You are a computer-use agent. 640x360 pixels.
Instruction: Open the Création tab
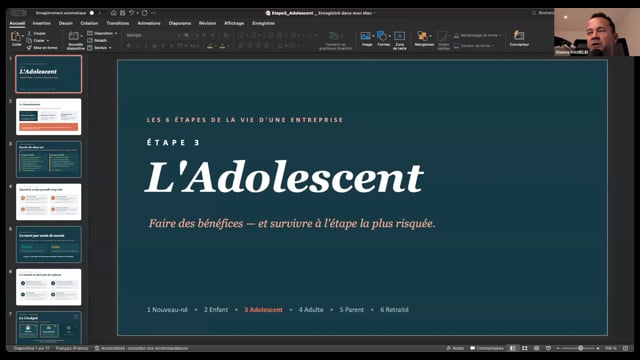click(89, 23)
